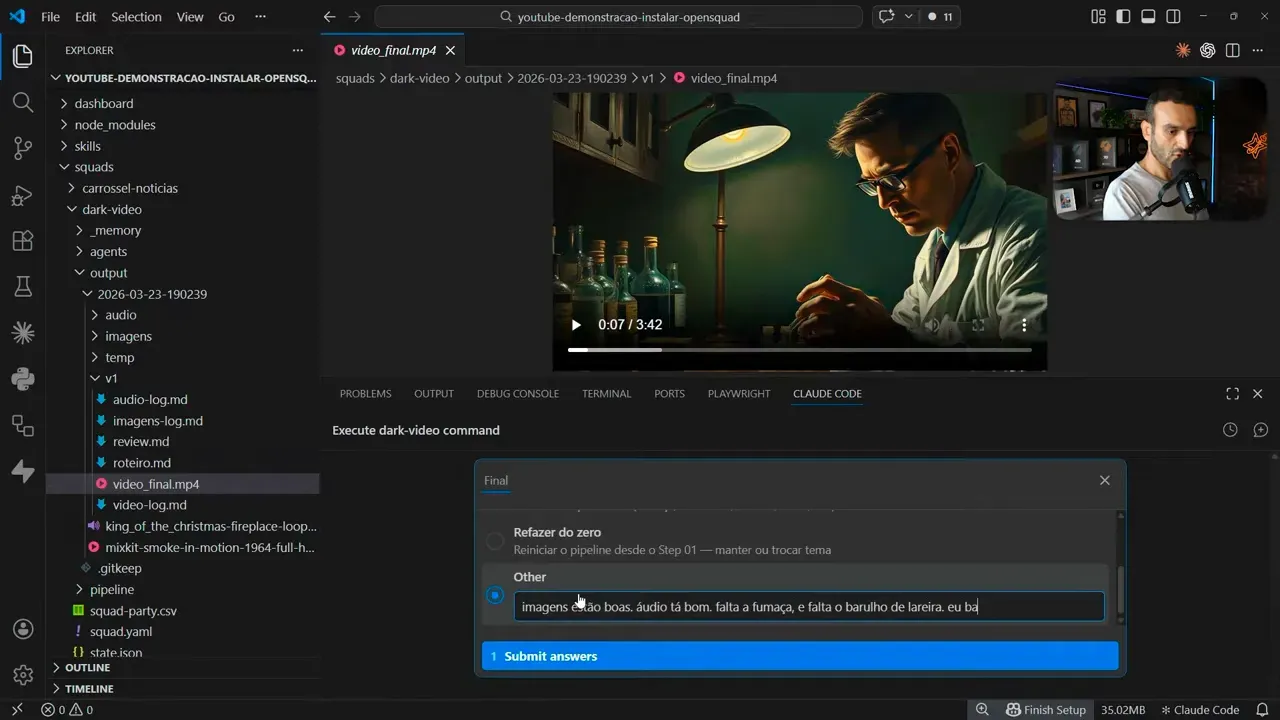Select the Refazer do zero radio option

[x=495, y=540]
